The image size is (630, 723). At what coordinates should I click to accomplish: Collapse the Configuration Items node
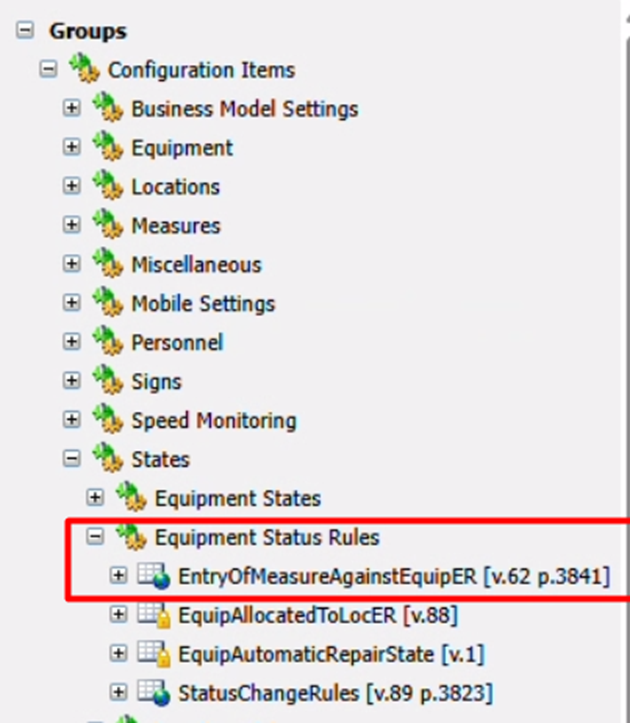(48, 70)
